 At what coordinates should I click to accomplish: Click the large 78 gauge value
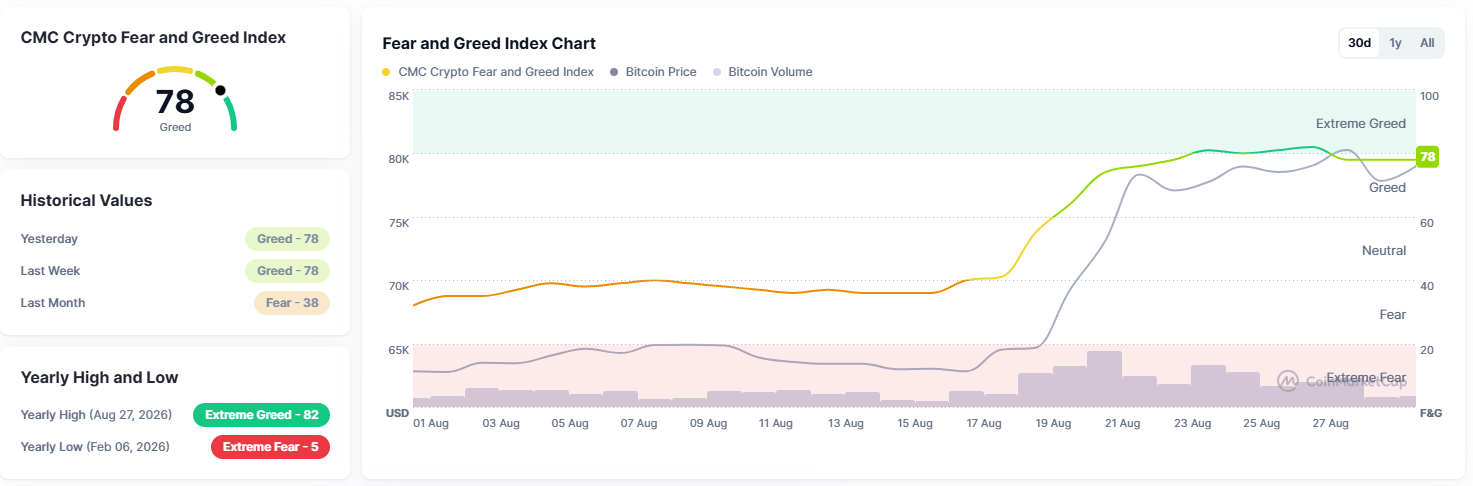pos(175,102)
